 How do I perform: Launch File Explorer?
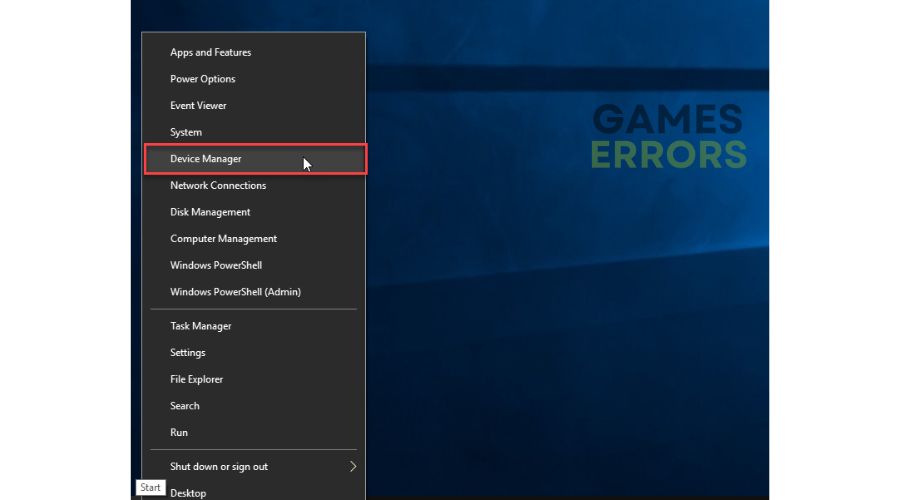click(196, 379)
